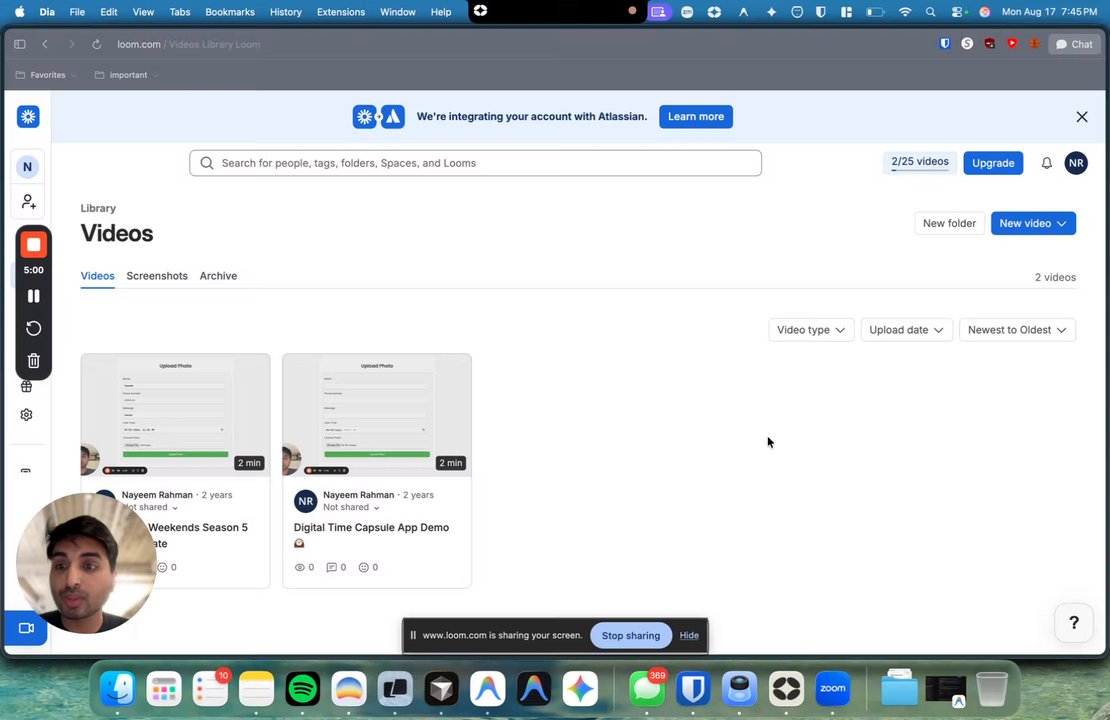
Task: Click the Library breadcrumb text
Action: coord(98,208)
